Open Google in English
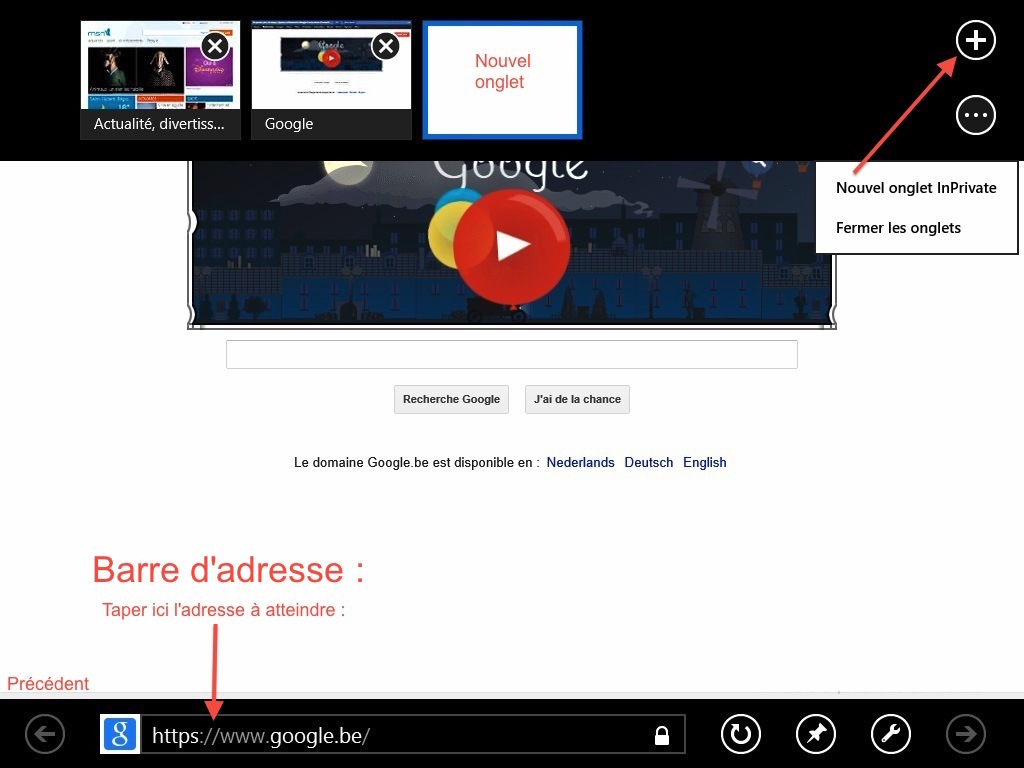Viewport: 1024px width, 768px height. pyautogui.click(x=705, y=462)
